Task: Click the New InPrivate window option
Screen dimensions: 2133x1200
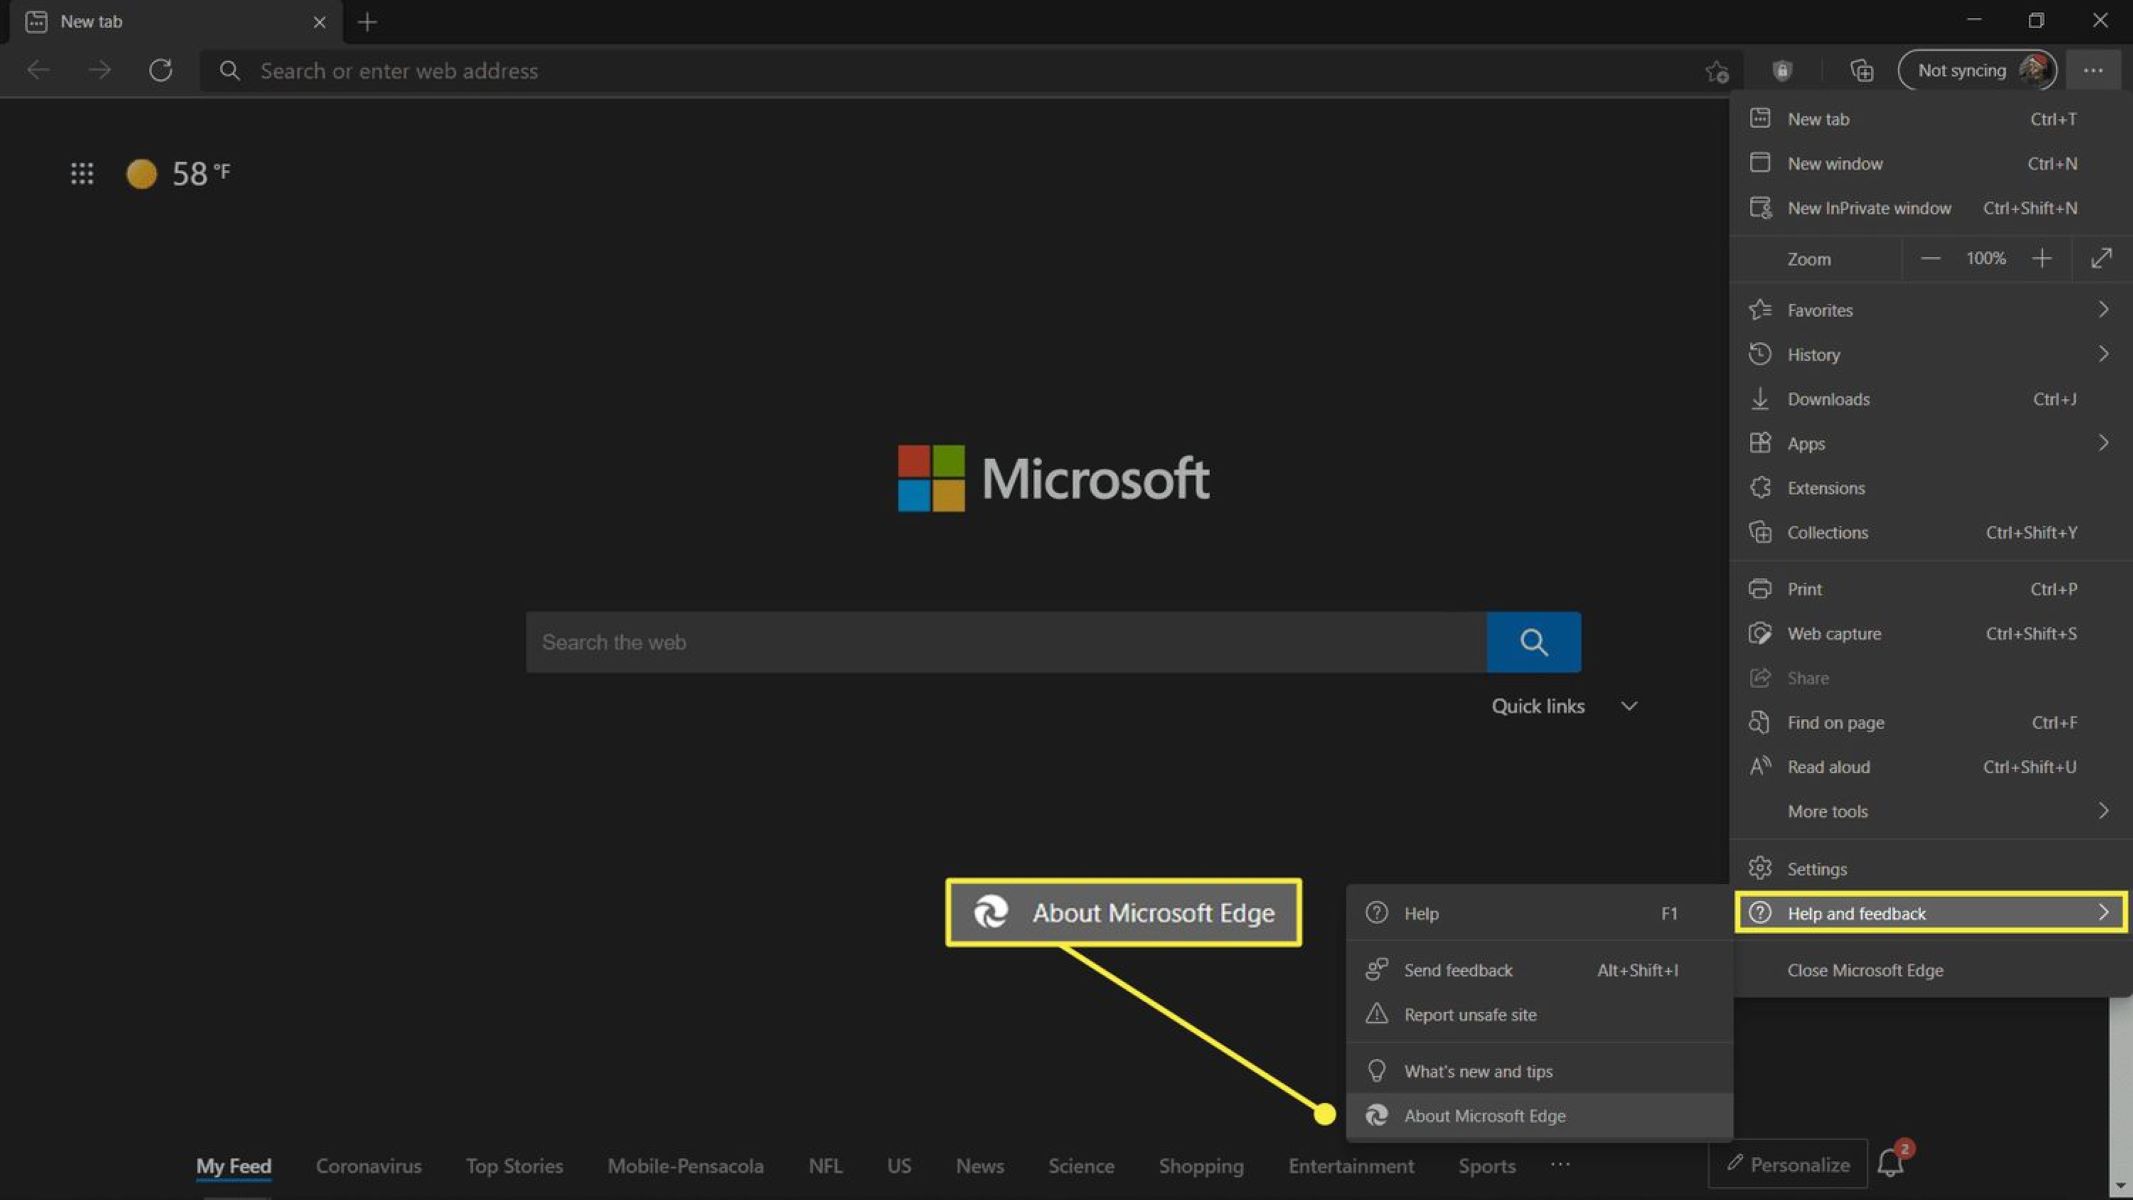Action: (x=1868, y=207)
